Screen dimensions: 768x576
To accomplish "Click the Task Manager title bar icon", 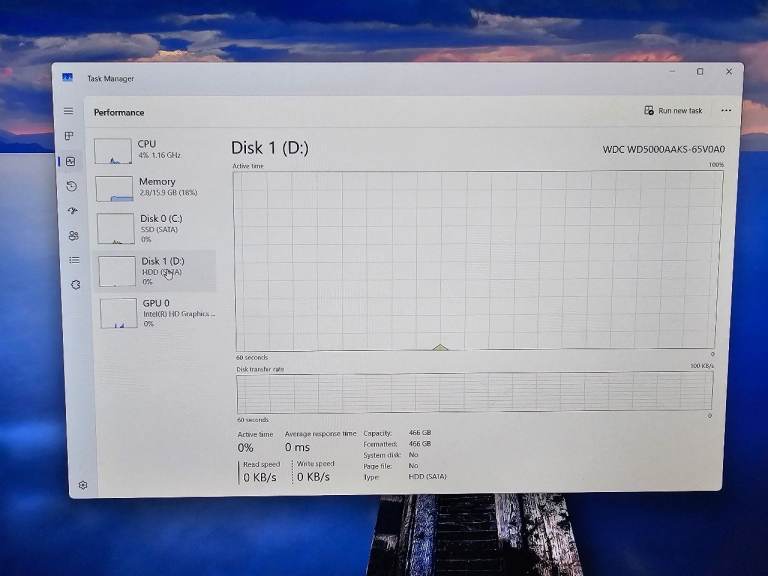I will tap(68, 77).
